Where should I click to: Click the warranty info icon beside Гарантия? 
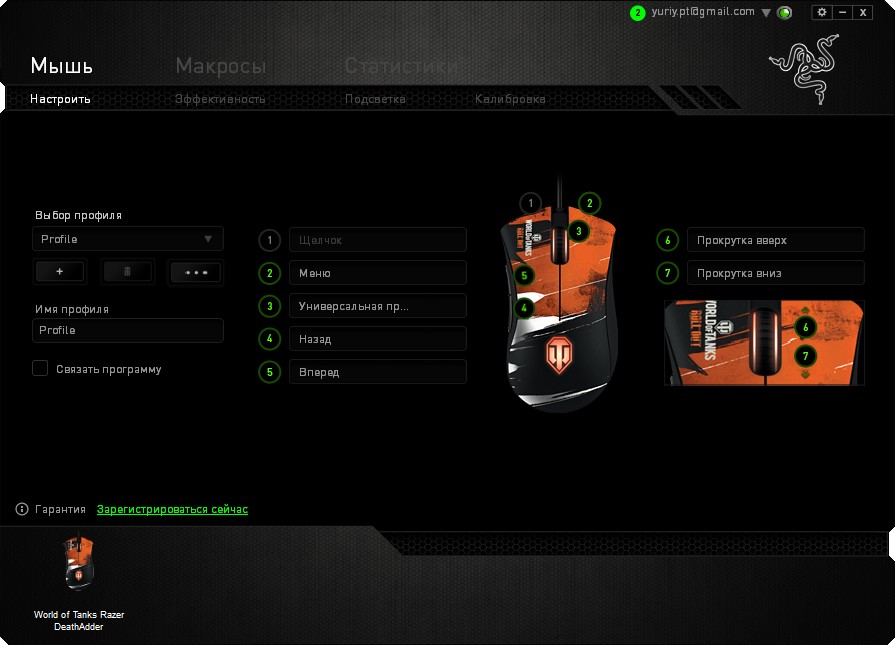tap(22, 509)
